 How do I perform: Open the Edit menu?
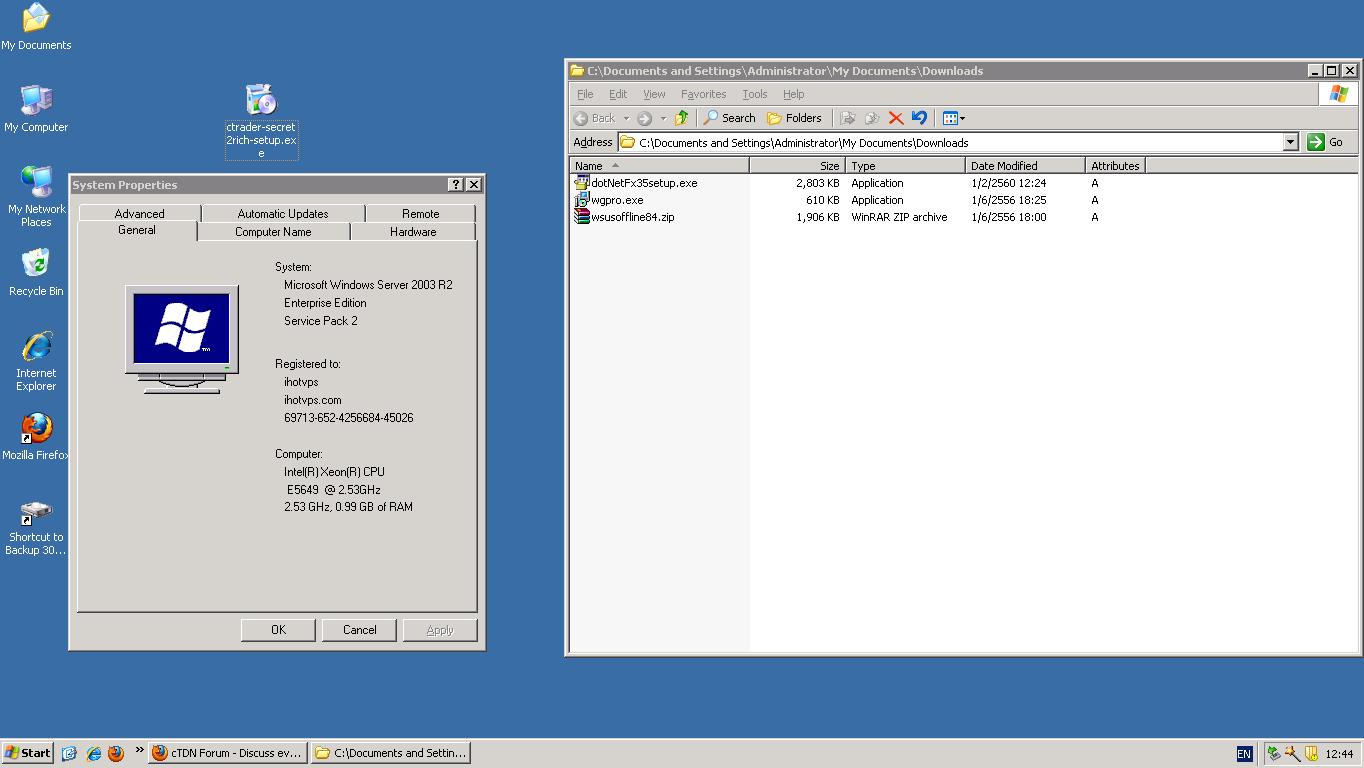pyautogui.click(x=618, y=94)
